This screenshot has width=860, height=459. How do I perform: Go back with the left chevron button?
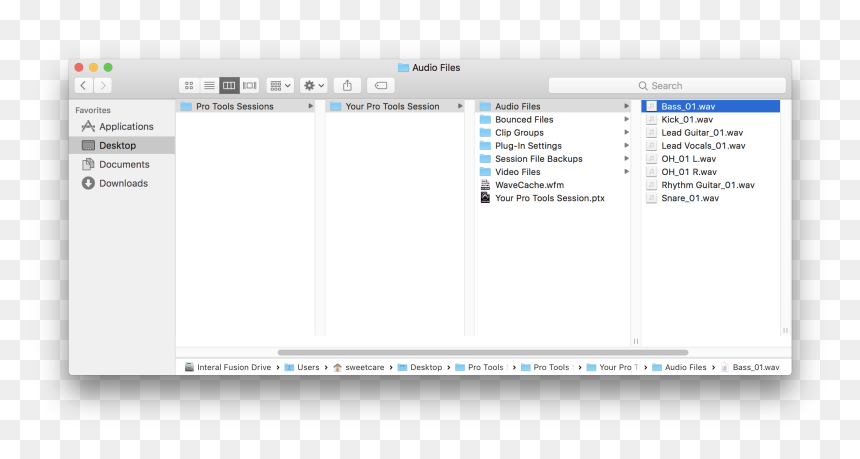coord(83,86)
